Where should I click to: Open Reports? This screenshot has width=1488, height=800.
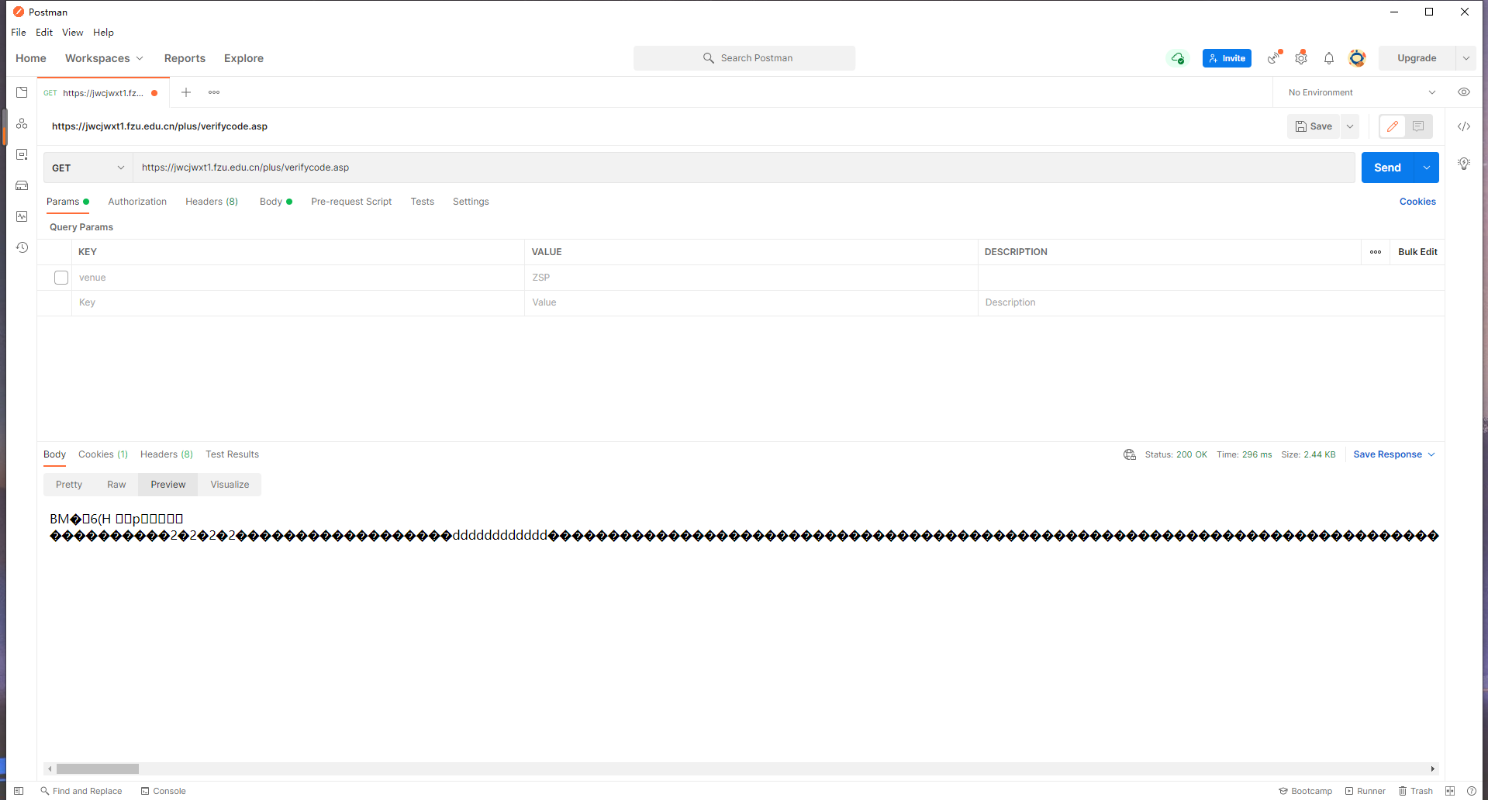click(185, 58)
